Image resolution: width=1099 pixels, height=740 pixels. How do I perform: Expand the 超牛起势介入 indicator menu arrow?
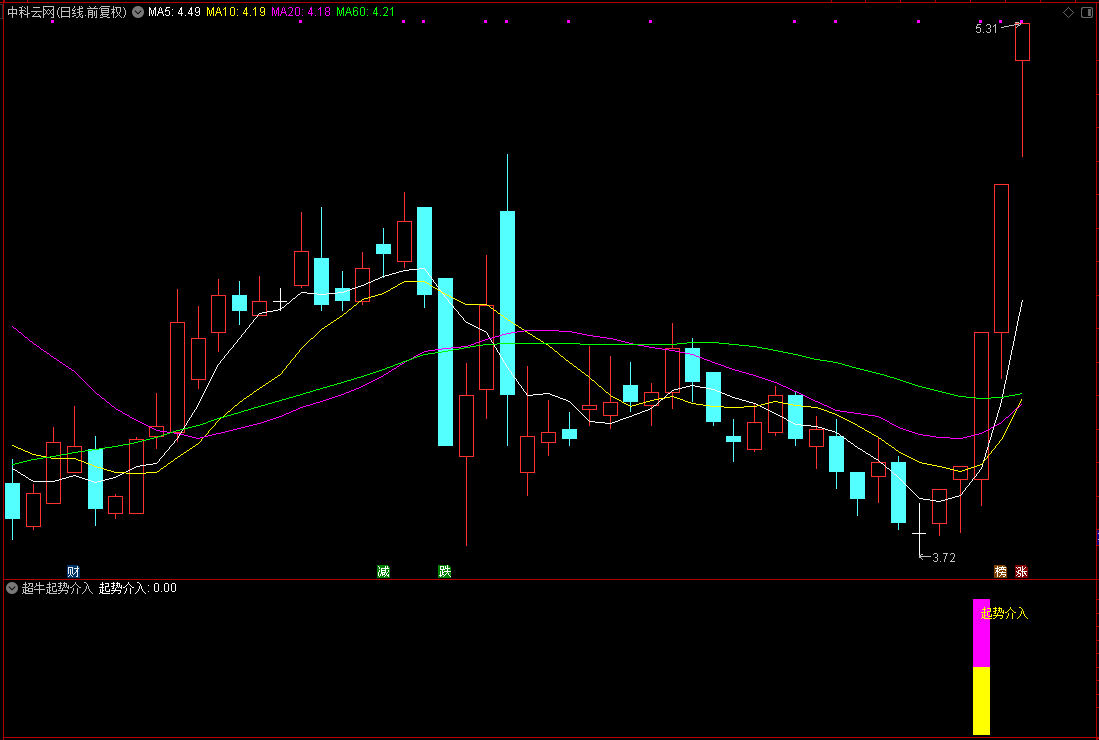12,588
